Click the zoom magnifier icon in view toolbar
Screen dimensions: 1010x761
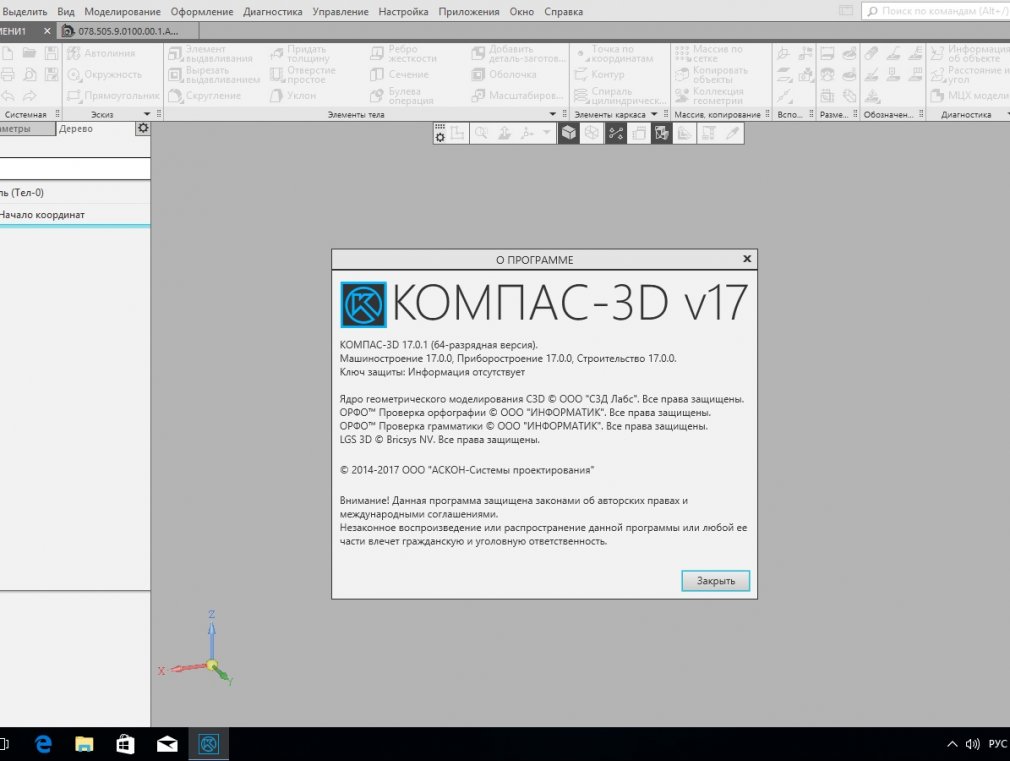pos(481,133)
